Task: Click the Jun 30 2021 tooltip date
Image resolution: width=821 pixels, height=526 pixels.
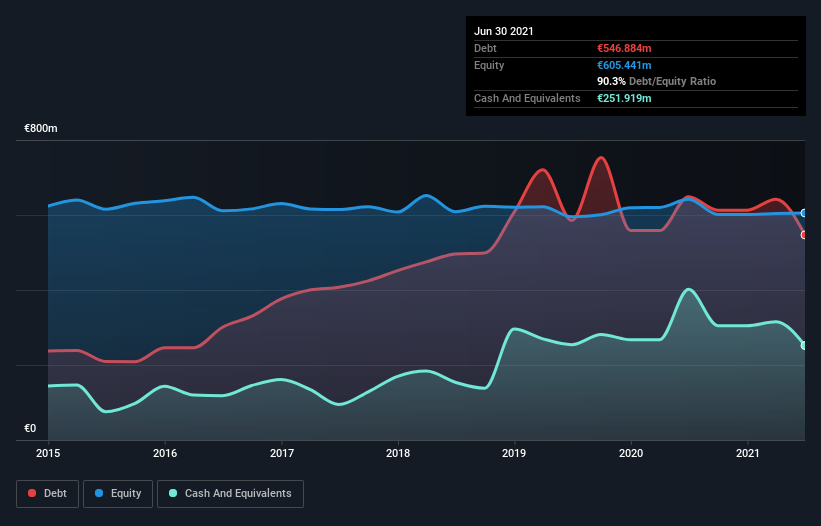Action: (504, 31)
